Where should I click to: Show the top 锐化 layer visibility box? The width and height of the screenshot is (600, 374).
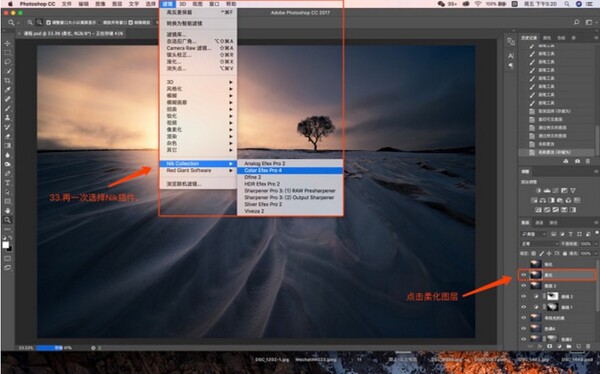[523, 264]
